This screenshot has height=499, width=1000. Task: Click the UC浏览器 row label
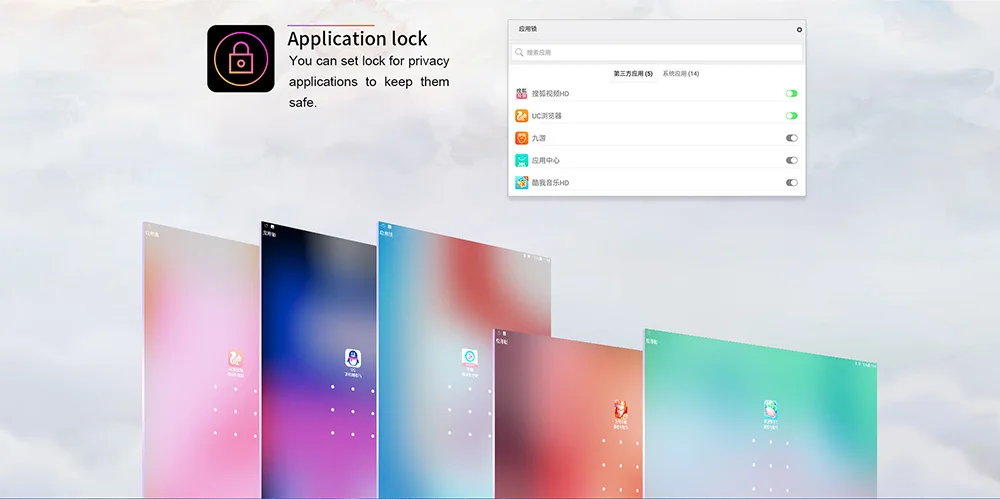[547, 115]
